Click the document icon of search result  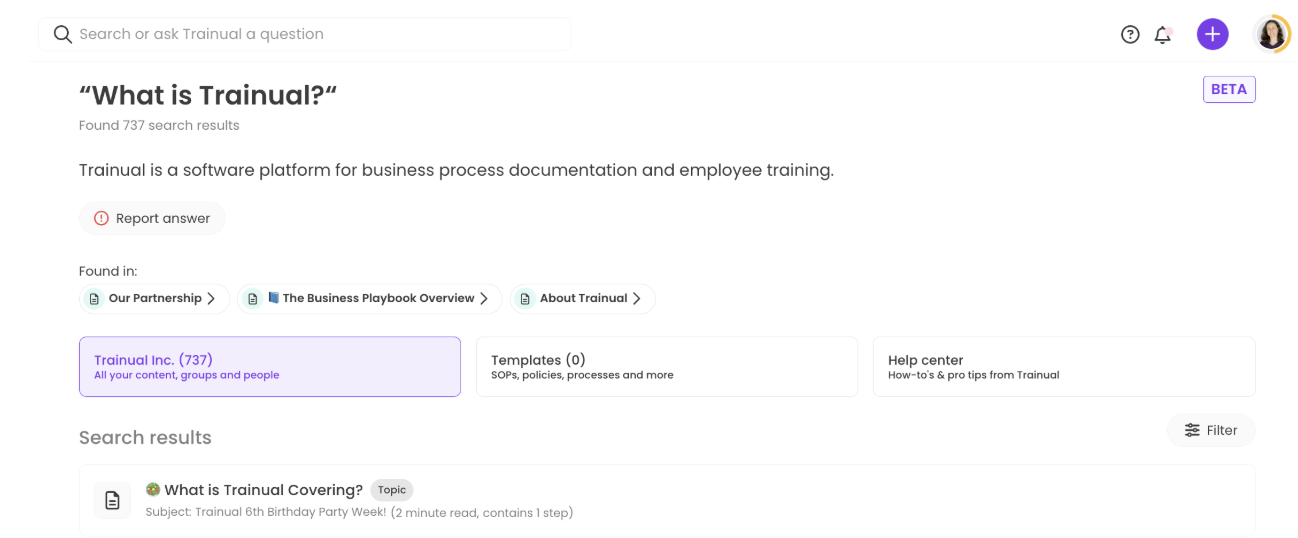112,500
